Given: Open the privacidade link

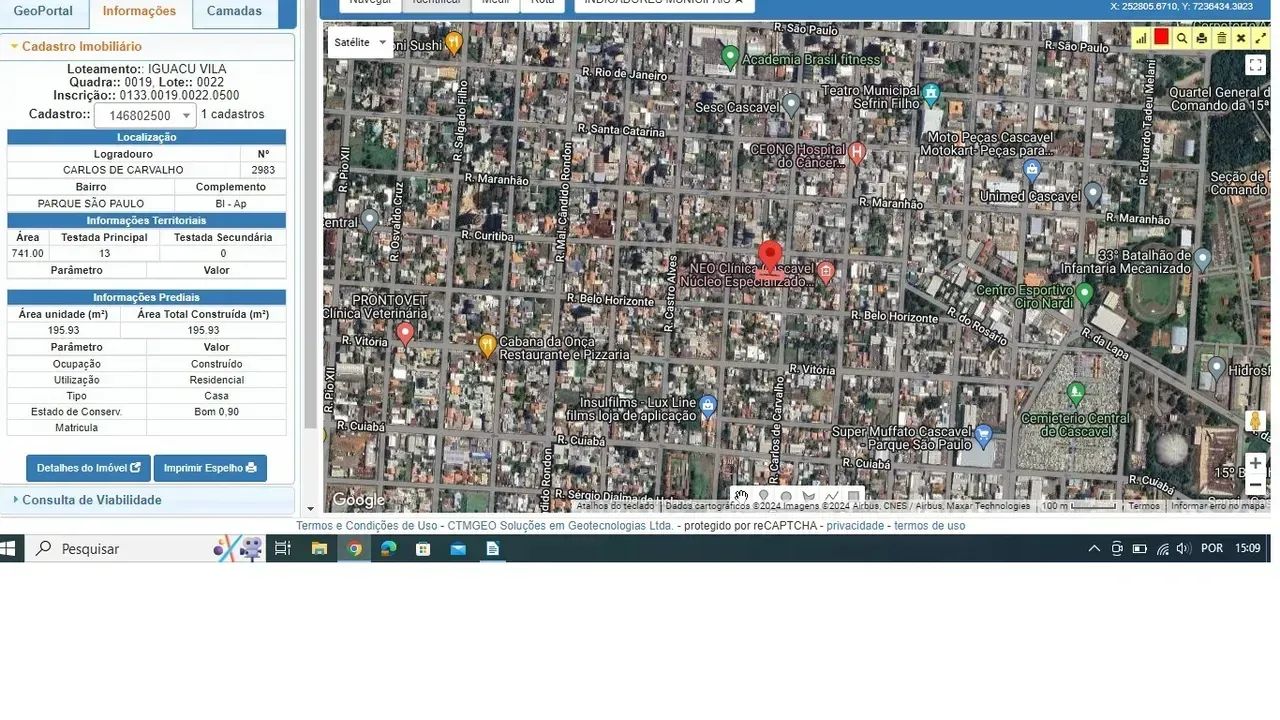Looking at the screenshot, I should (x=855, y=526).
